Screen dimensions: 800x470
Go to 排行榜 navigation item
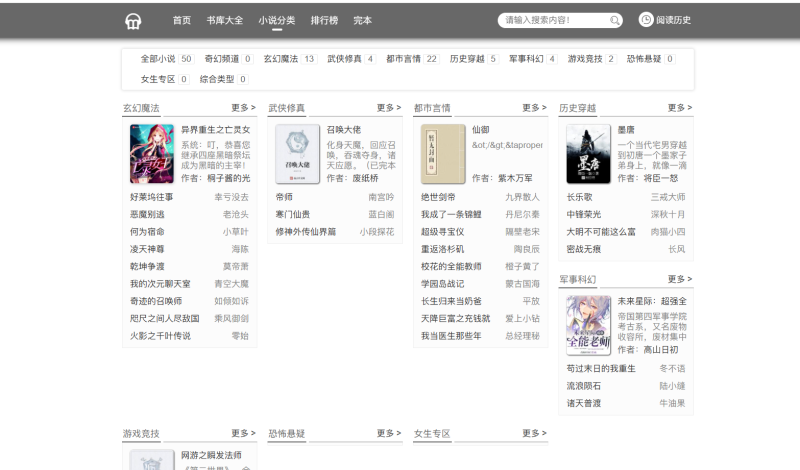(x=324, y=20)
